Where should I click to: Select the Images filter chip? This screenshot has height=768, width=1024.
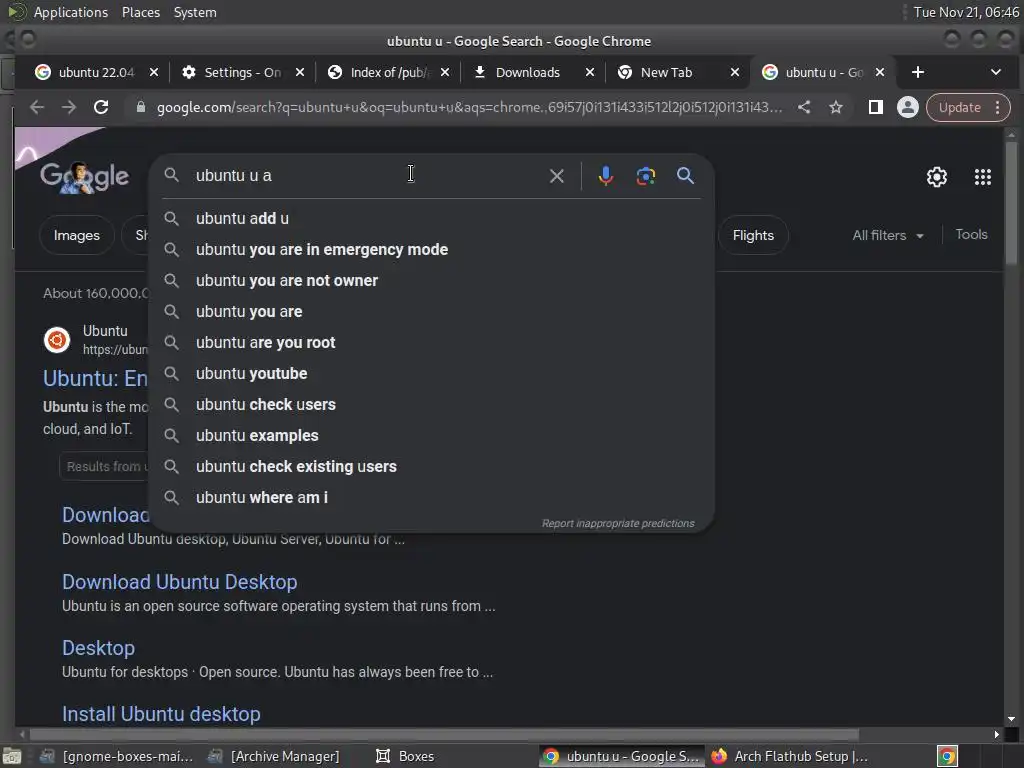76,235
